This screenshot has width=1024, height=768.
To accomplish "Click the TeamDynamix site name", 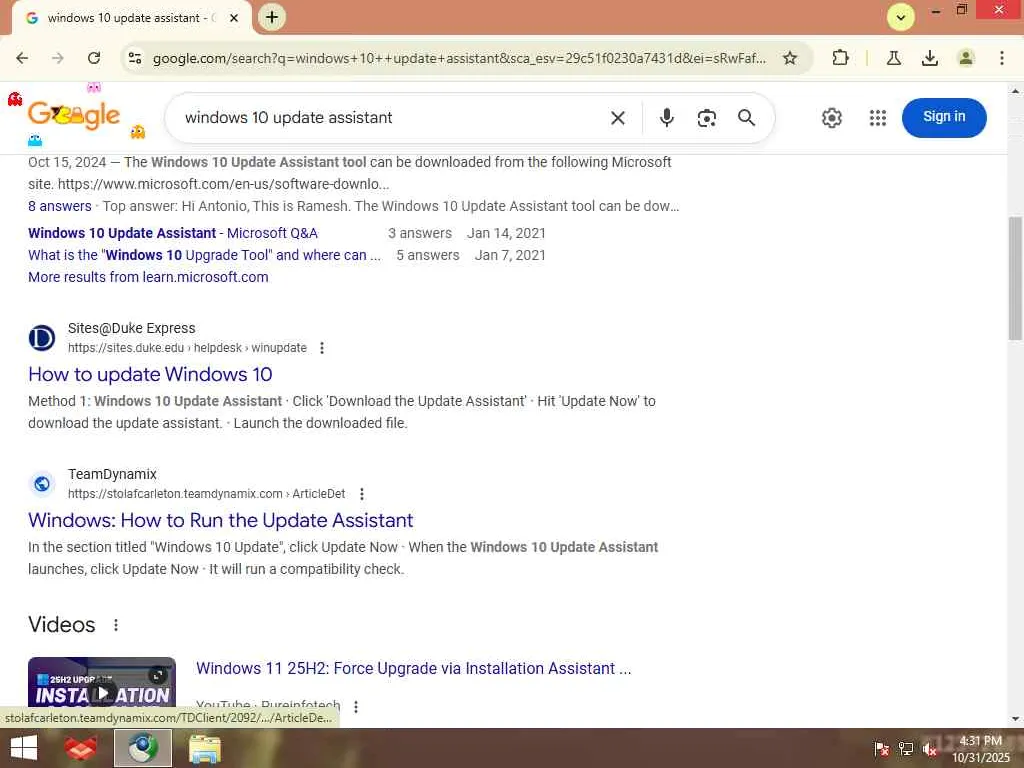I will click(x=112, y=475).
